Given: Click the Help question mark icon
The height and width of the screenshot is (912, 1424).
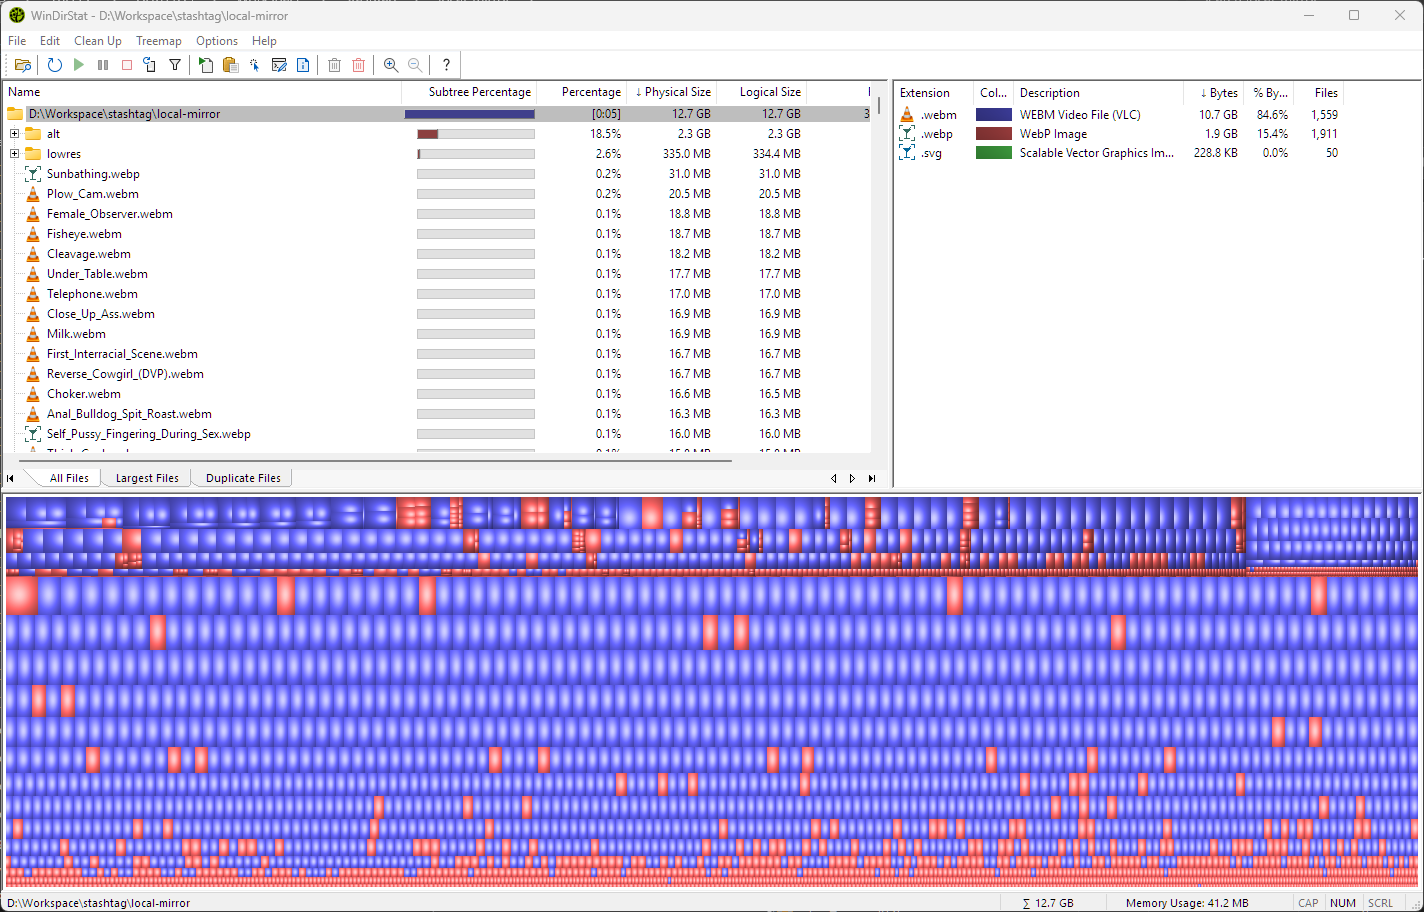Looking at the screenshot, I should tap(446, 65).
